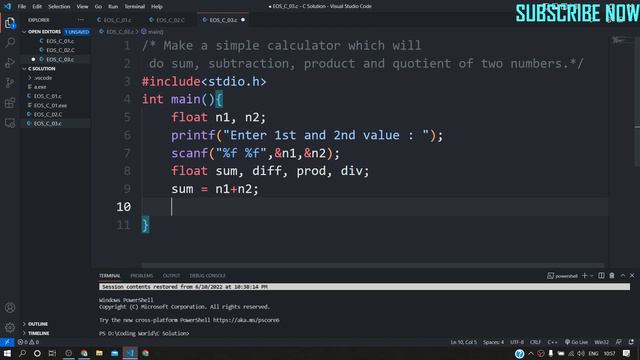Open the yellow file manager icon in taskbar
Image resolution: width=640 pixels, height=360 pixels.
pyautogui.click(x=99, y=353)
